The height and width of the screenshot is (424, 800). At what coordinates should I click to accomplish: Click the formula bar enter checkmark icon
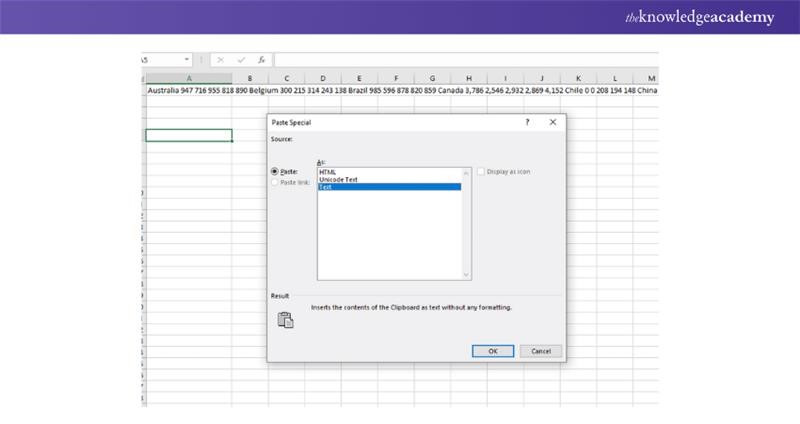241,60
